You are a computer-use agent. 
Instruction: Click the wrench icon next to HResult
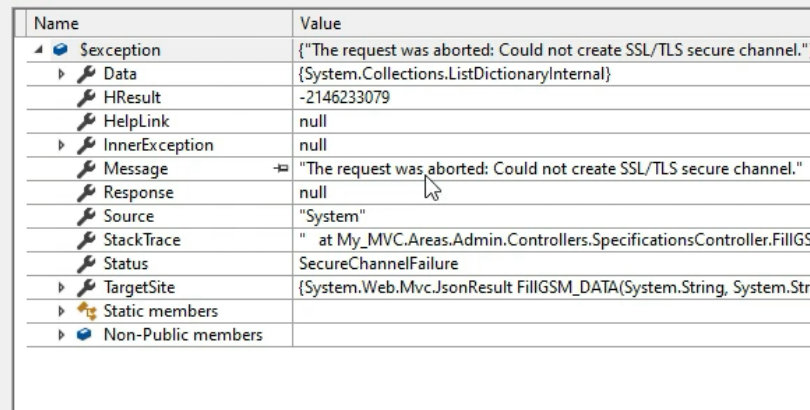86,98
